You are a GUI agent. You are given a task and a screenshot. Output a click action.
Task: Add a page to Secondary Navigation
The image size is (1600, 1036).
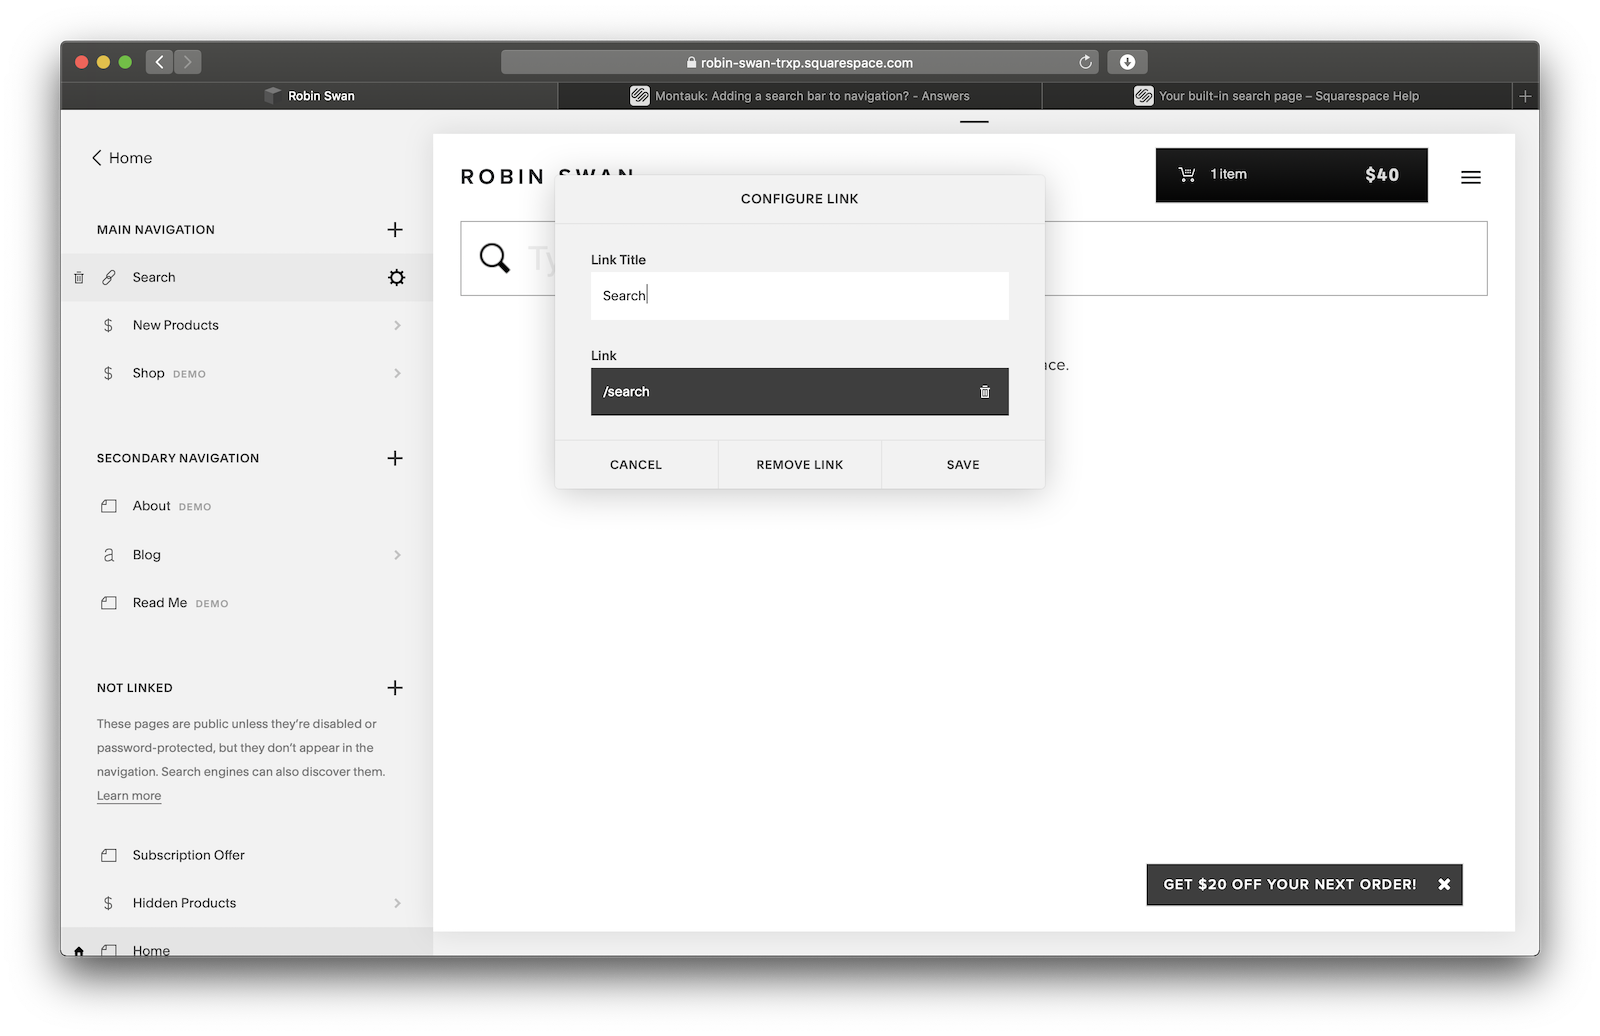tap(395, 458)
